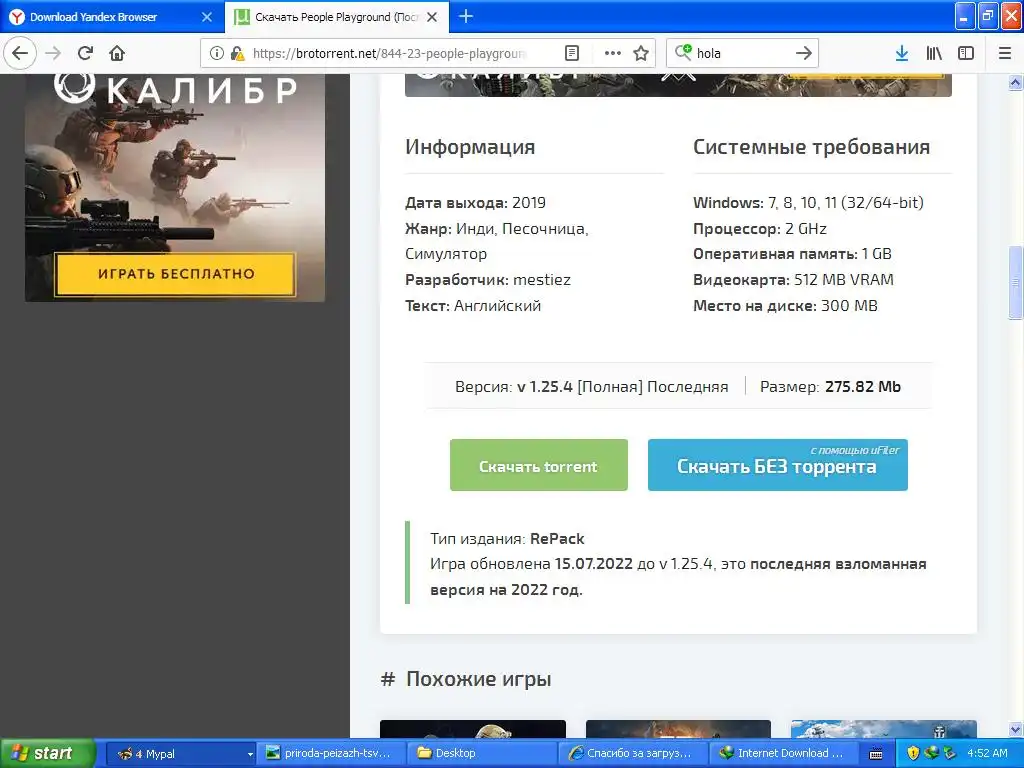Click the developer name mestiez
This screenshot has height=768, width=1024.
click(542, 280)
